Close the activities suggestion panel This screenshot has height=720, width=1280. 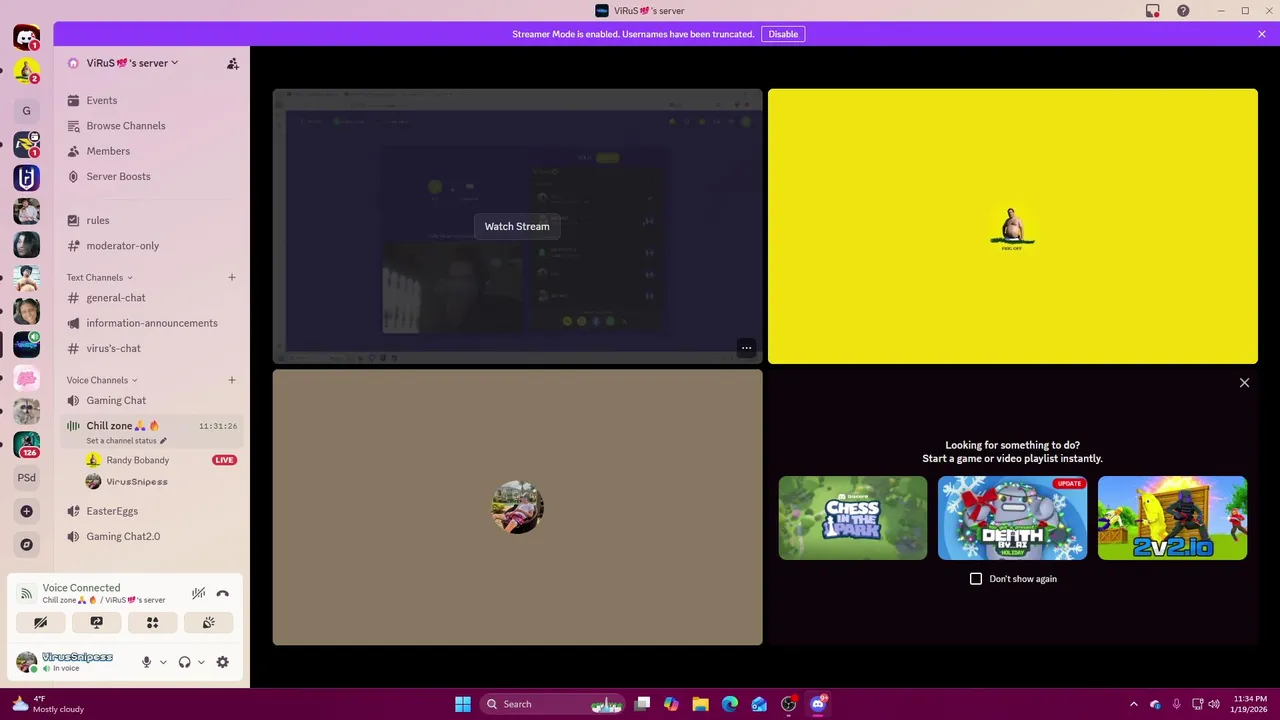[x=1244, y=383]
